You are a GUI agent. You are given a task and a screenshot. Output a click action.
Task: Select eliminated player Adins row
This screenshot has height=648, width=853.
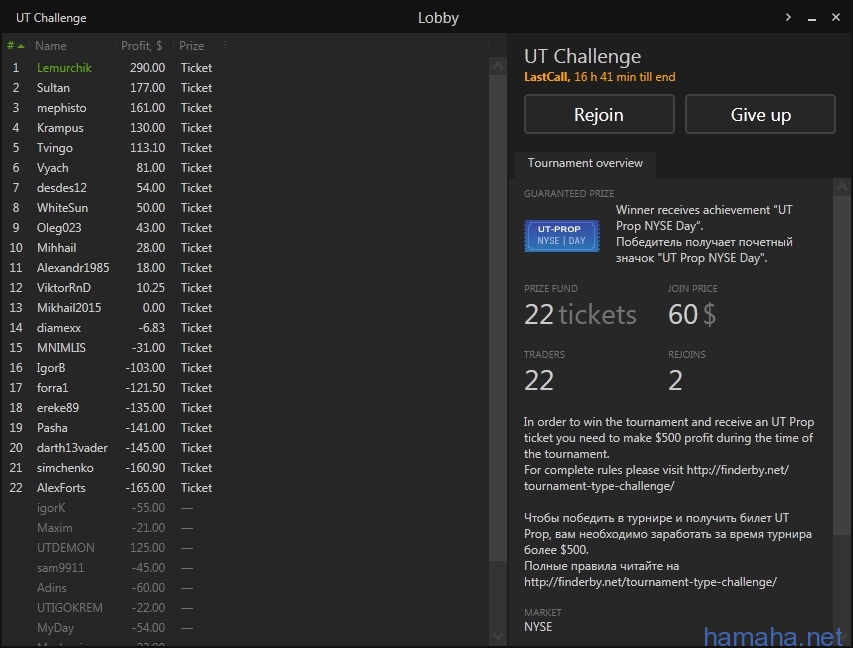click(x=246, y=588)
